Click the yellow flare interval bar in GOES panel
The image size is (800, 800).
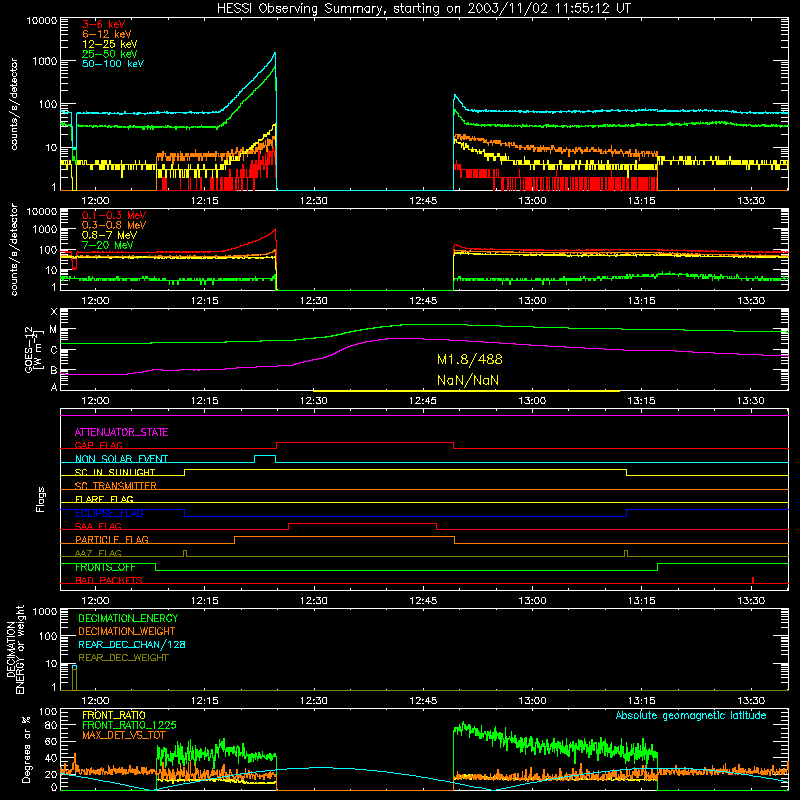point(466,391)
